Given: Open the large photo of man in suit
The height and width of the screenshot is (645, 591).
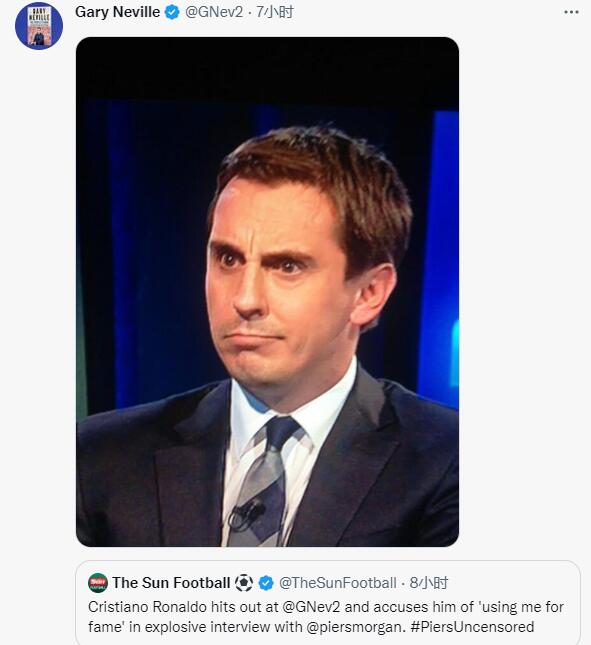Looking at the screenshot, I should [x=267, y=292].
